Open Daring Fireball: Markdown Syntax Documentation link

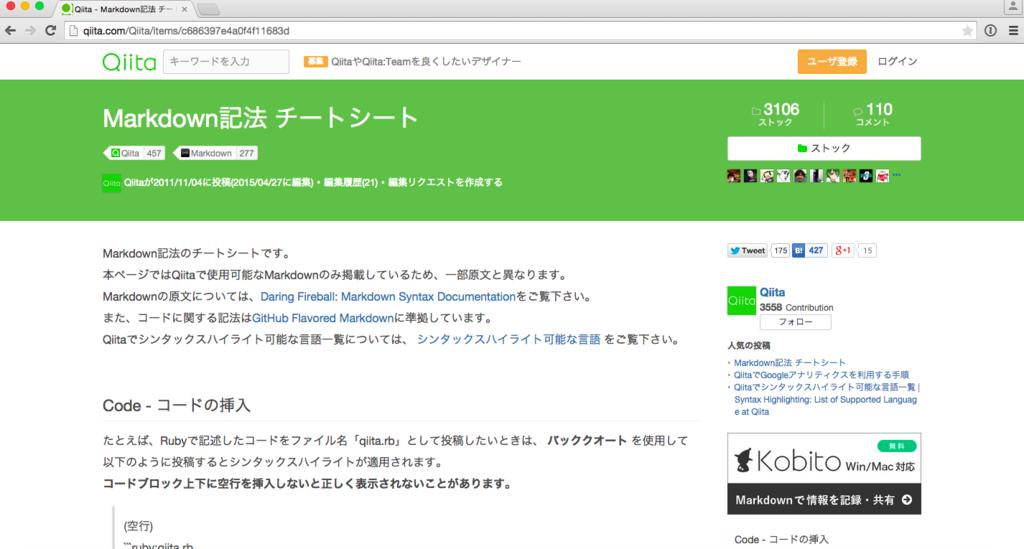pos(388,296)
